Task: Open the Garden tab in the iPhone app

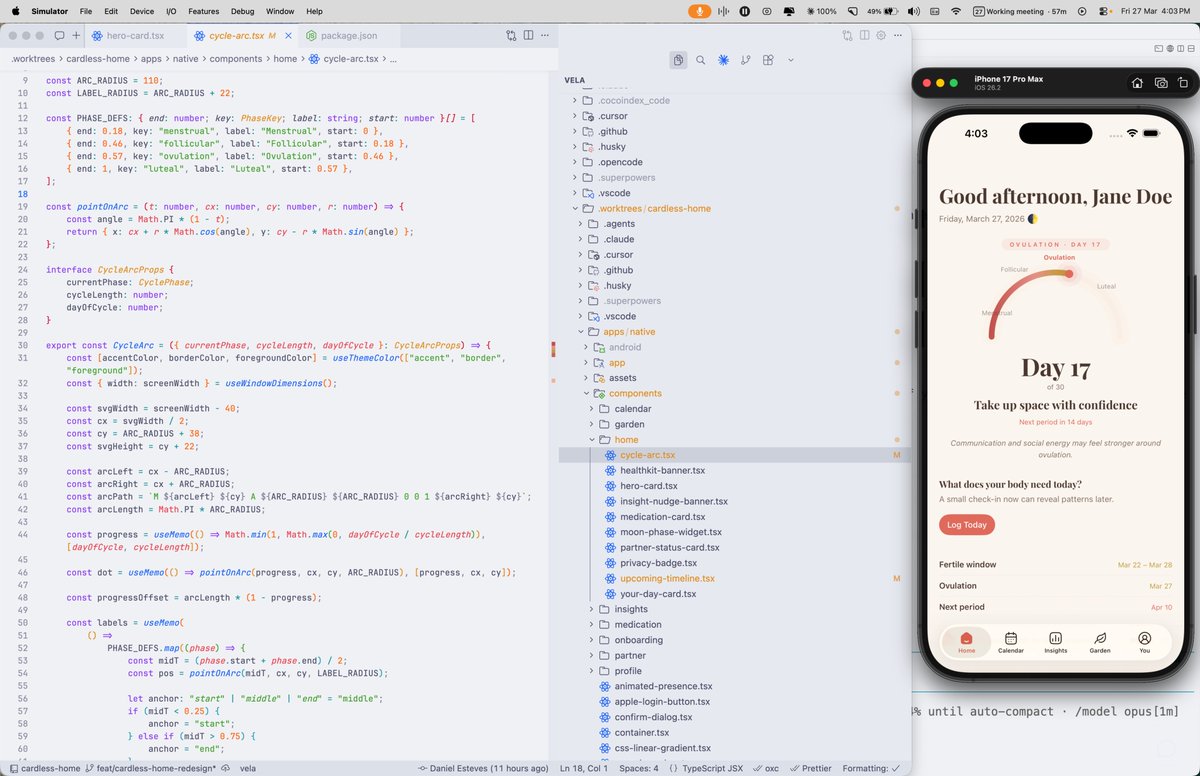Action: (1100, 642)
